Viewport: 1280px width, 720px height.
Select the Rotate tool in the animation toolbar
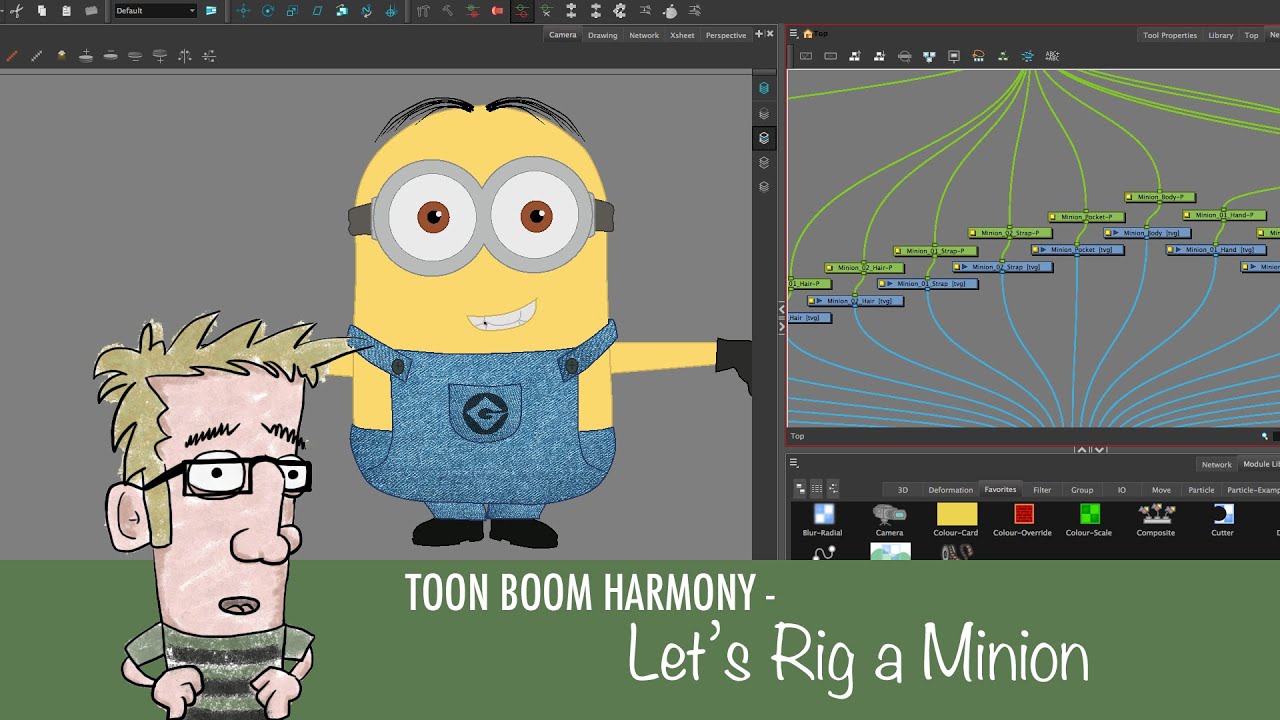pos(268,11)
